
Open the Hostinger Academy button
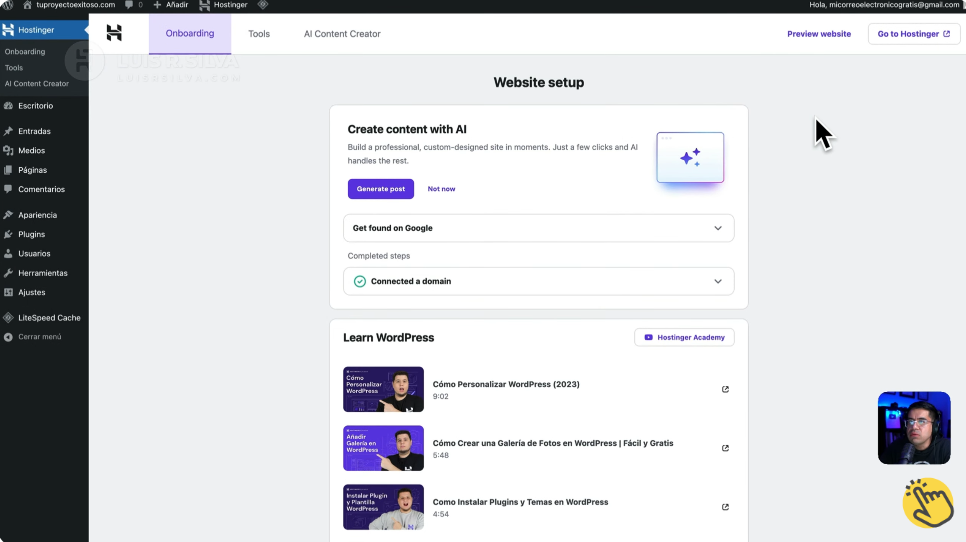click(x=684, y=337)
